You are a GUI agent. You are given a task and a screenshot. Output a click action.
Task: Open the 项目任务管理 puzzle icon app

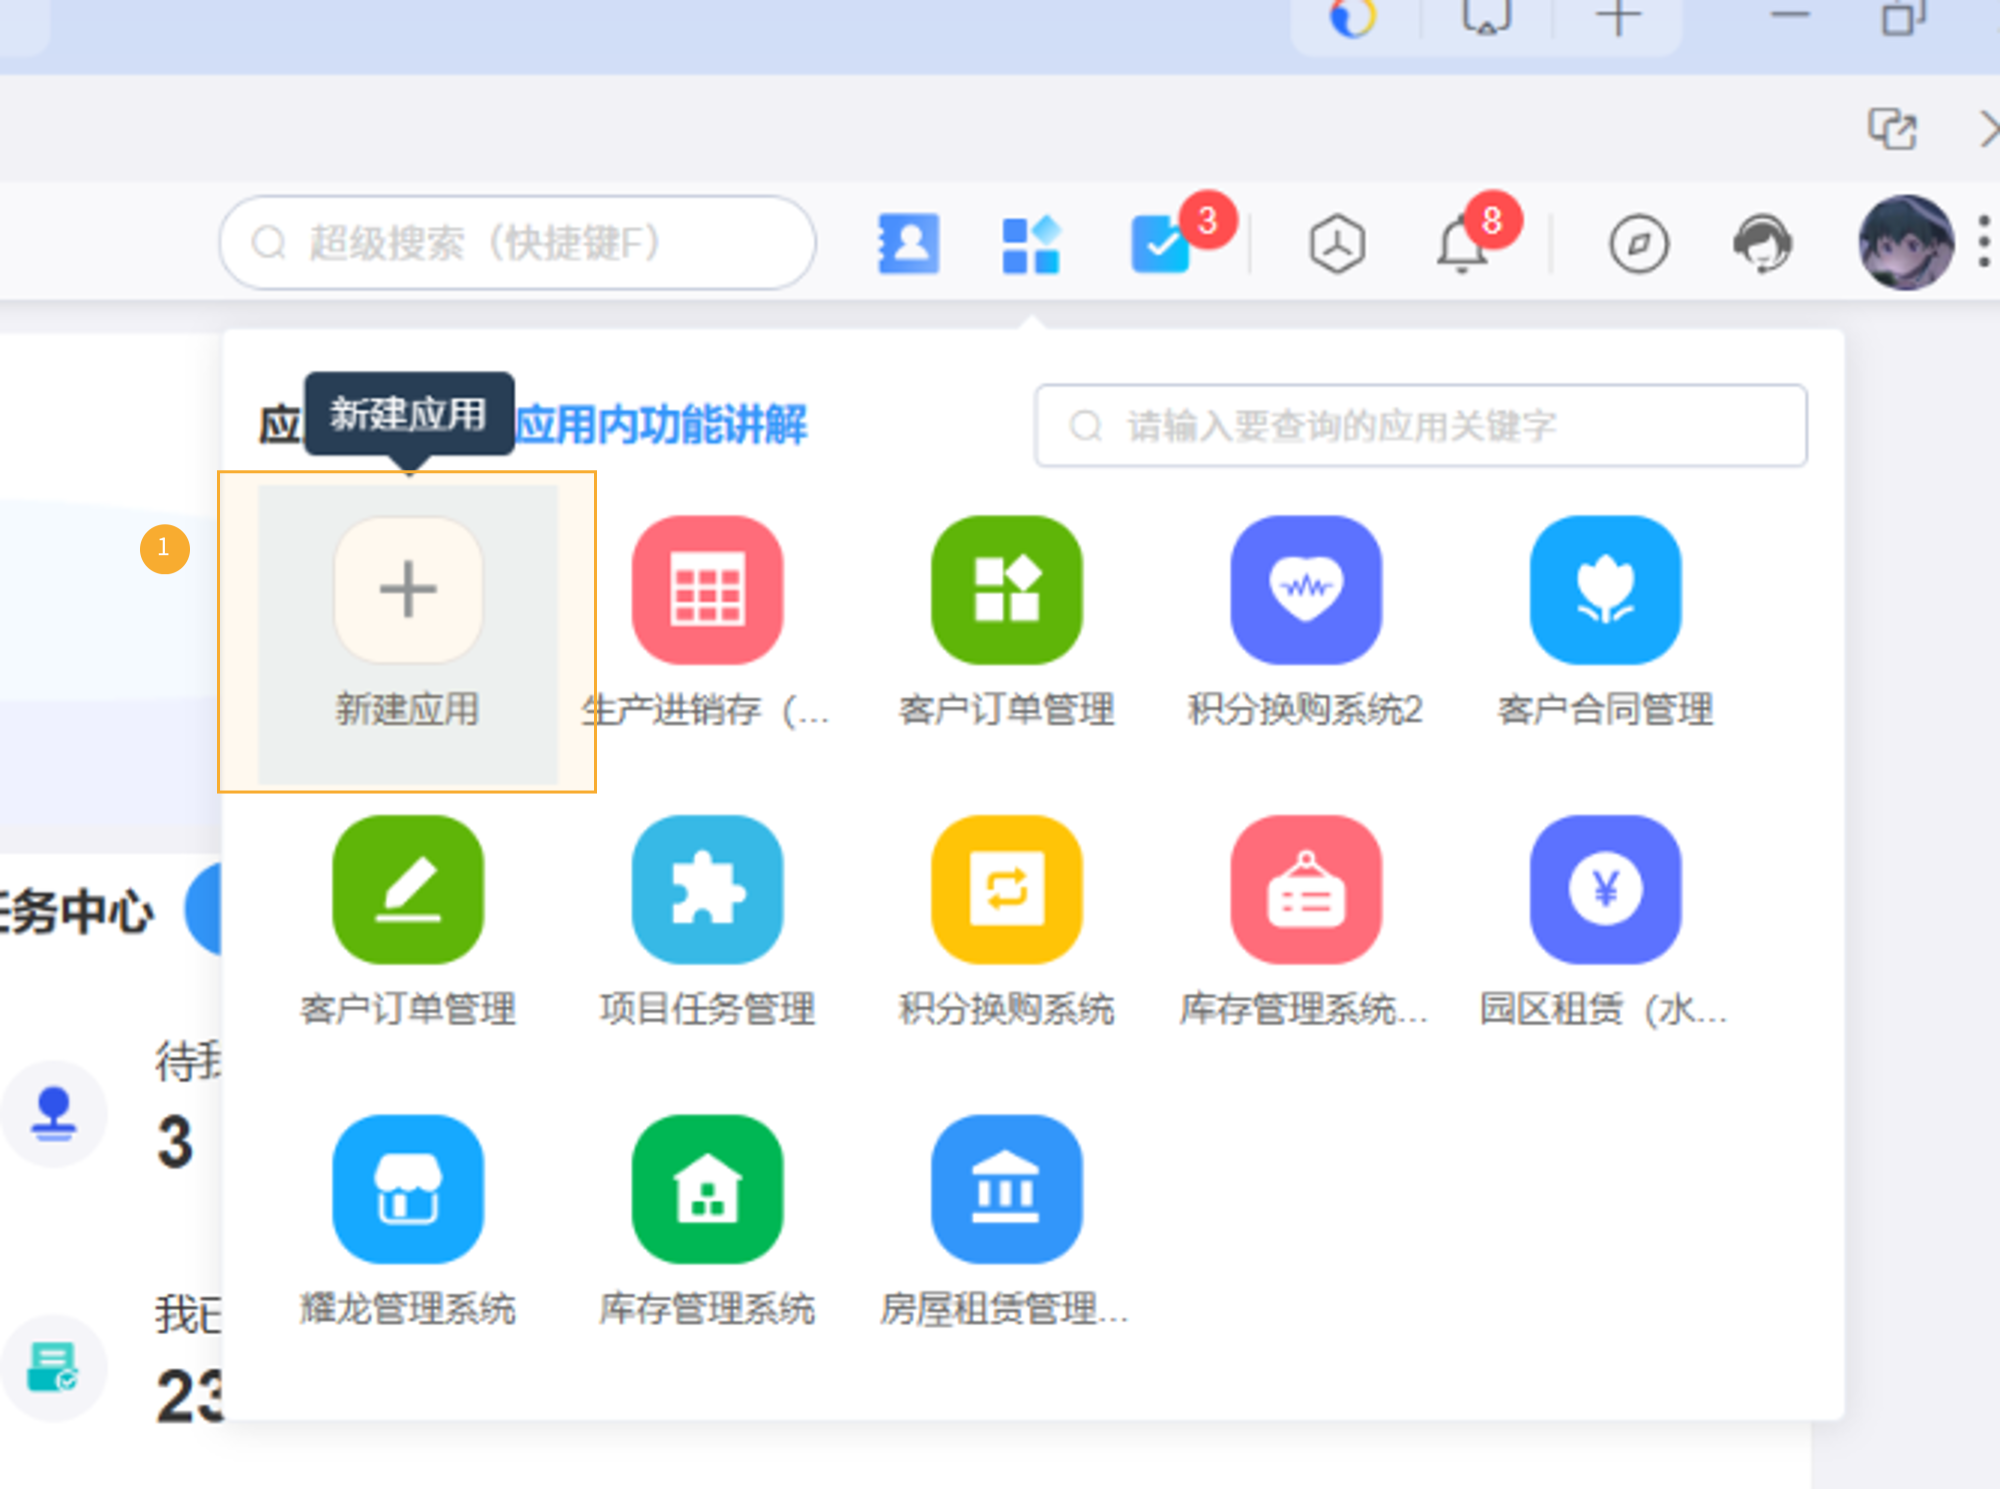point(707,889)
